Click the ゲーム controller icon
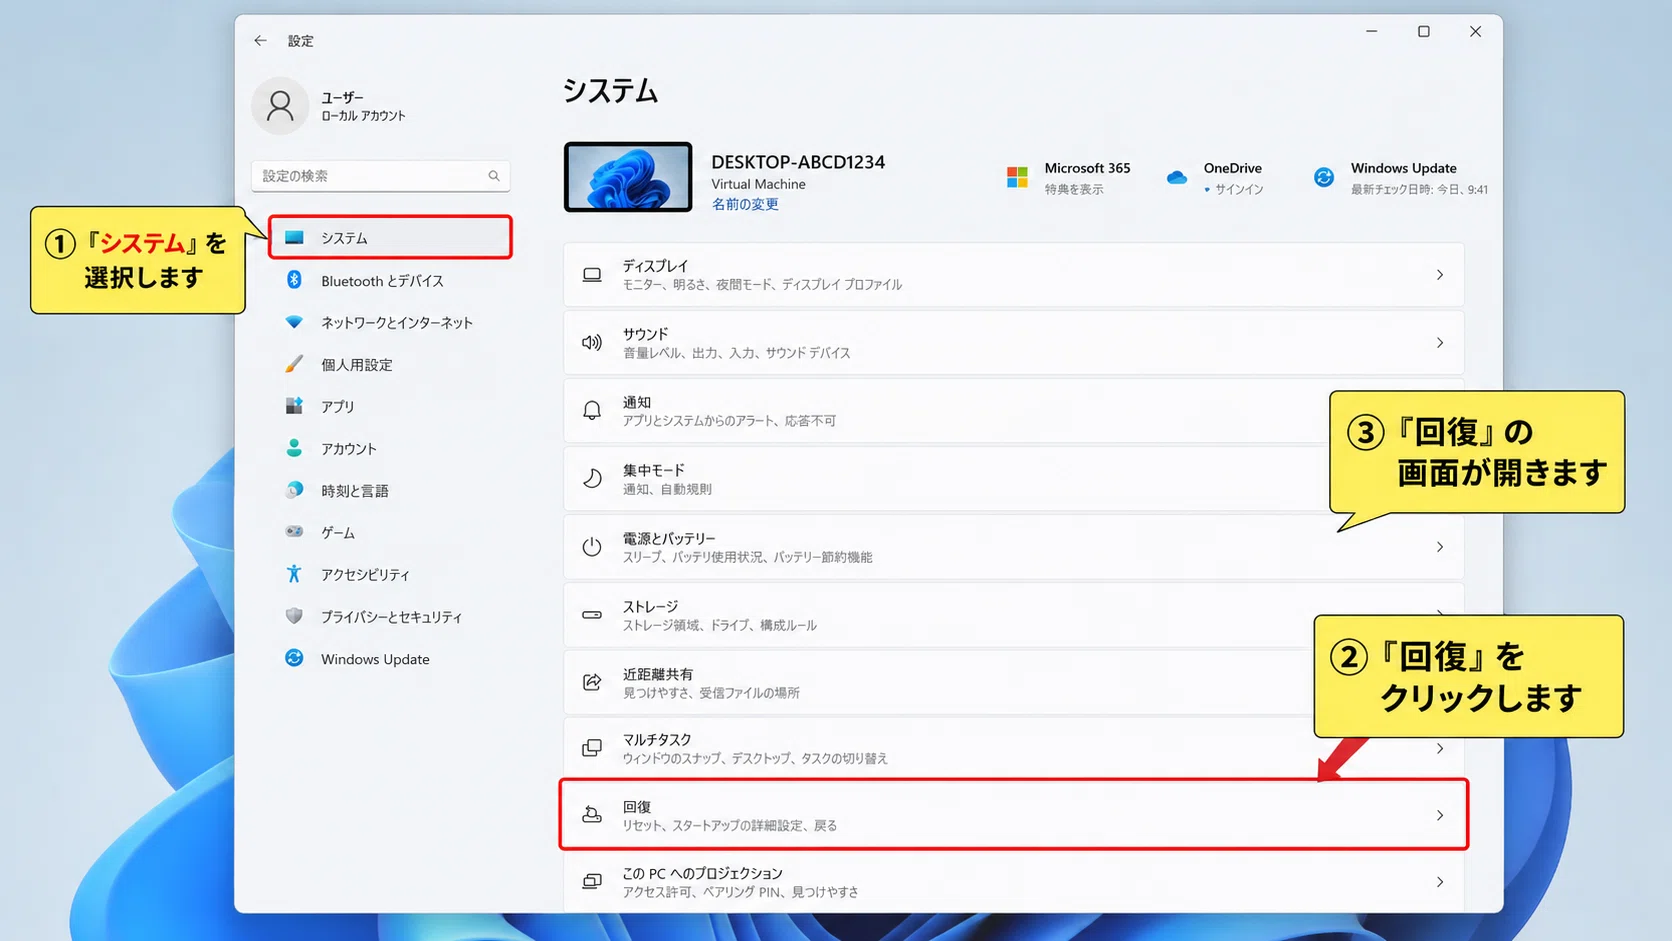 [294, 532]
